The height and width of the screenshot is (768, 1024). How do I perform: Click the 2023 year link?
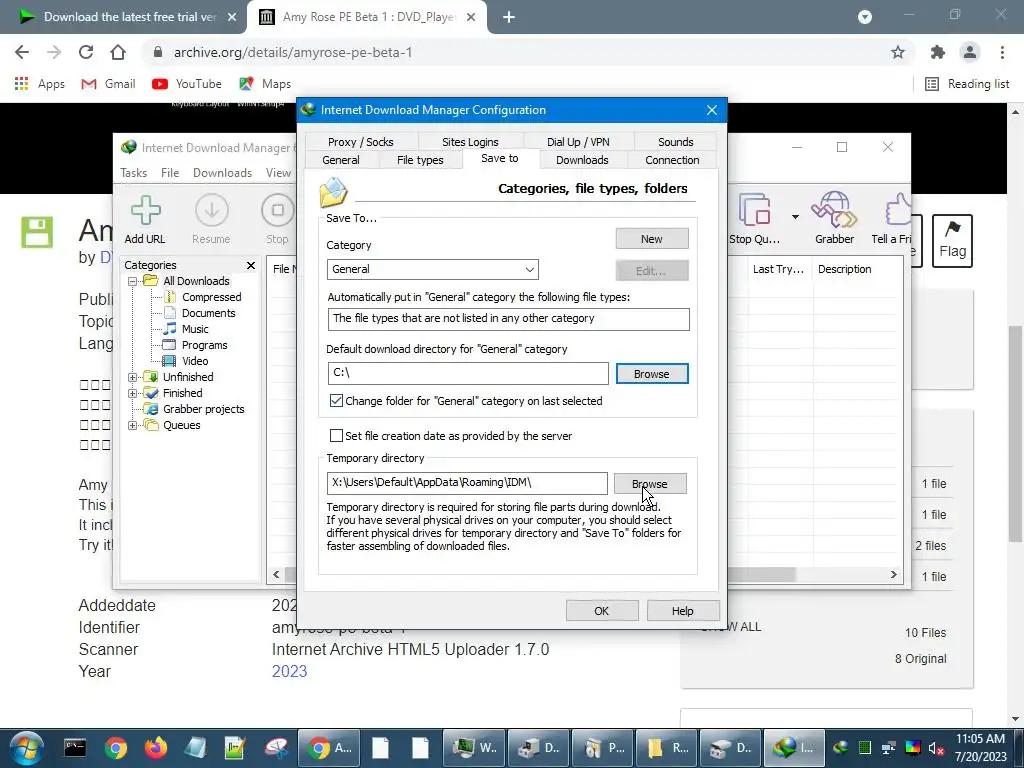289,671
